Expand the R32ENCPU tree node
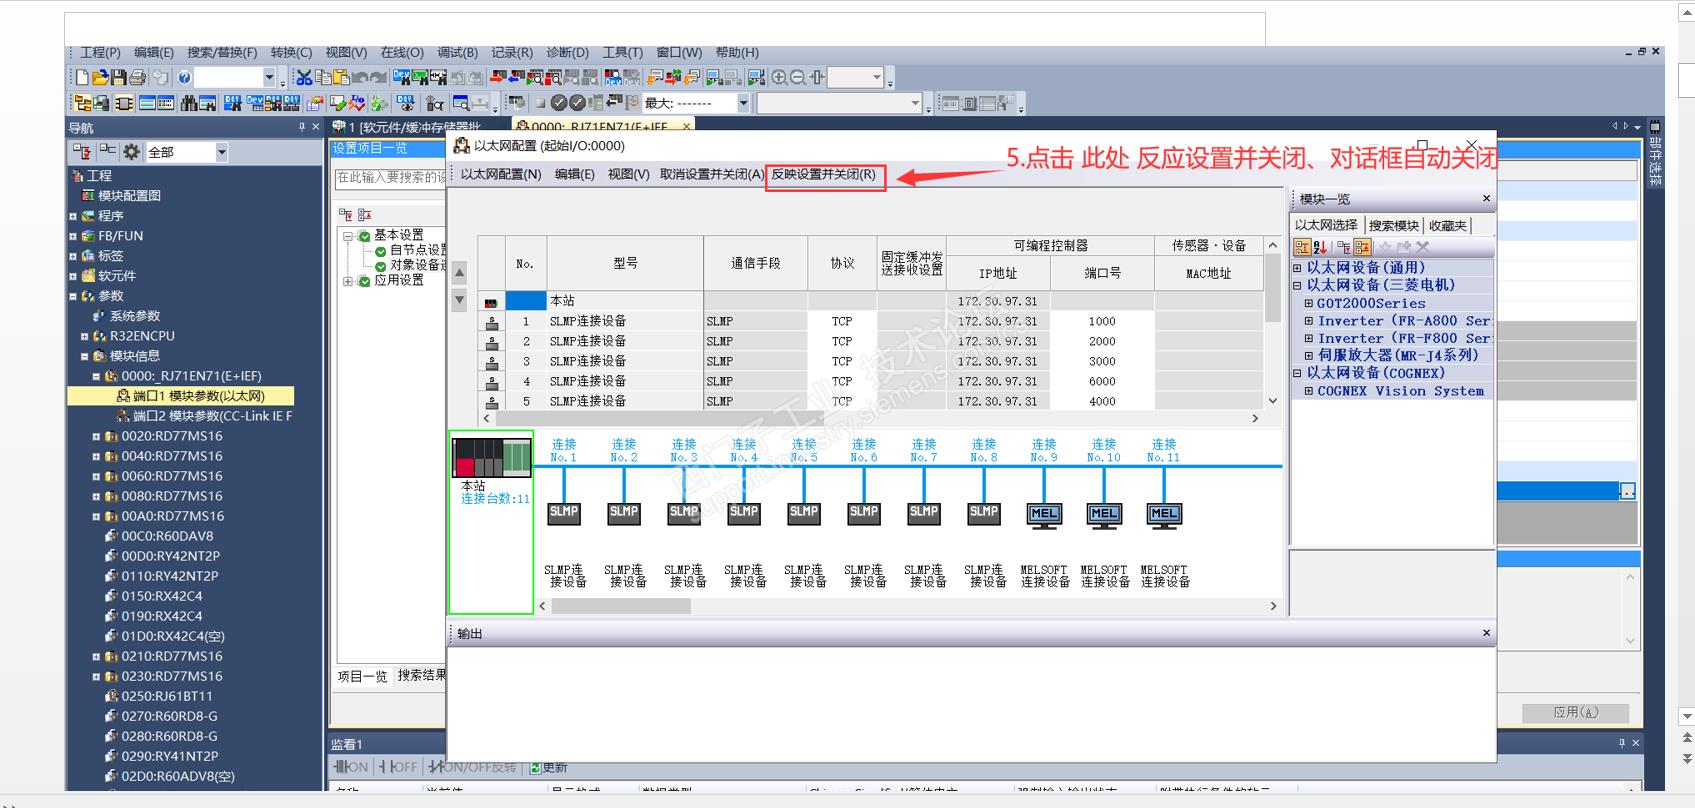The width and height of the screenshot is (1695, 808). [85, 336]
